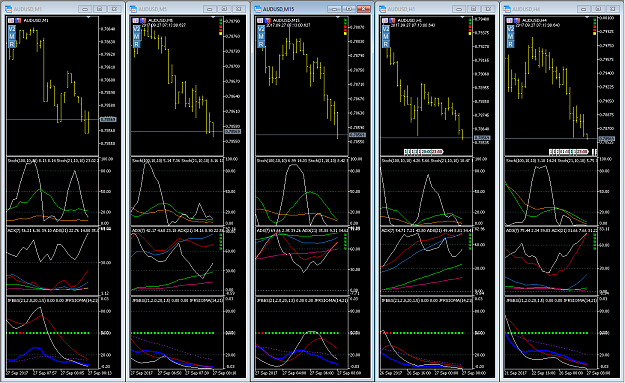Viewport: 625px width, 383px height.
Task: Click the white striped icon in M15 chart corner
Action: 260,20
